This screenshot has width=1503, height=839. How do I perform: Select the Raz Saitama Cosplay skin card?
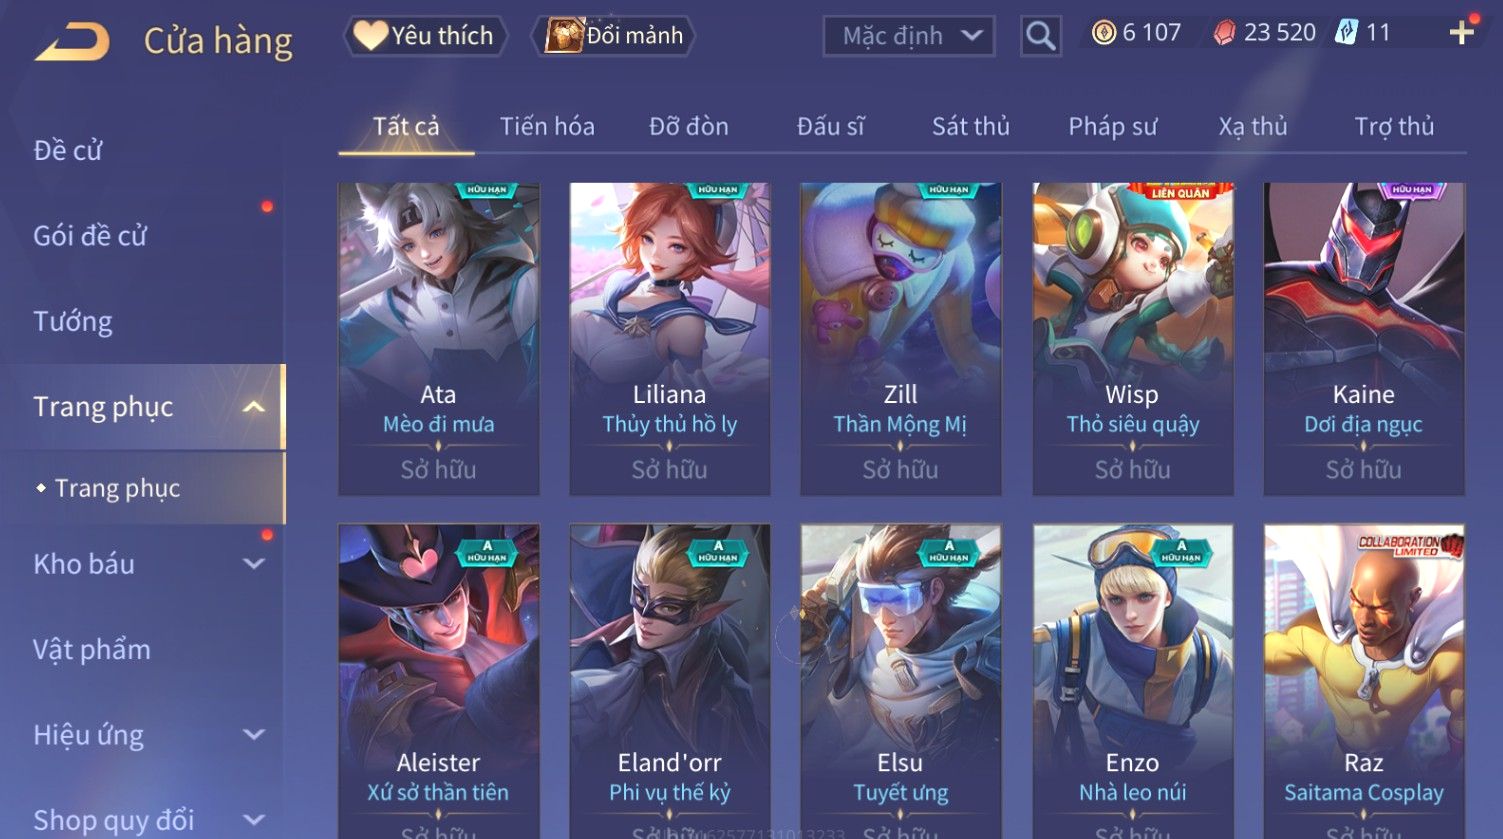(1363, 680)
